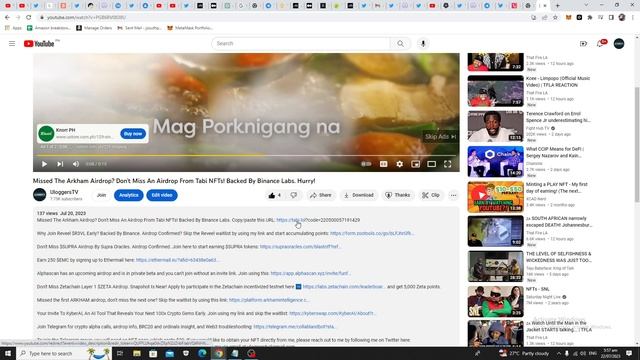Open File Explorer from the taskbar
Screen dimensions: 640x360
pyautogui.click(x=137, y=353)
